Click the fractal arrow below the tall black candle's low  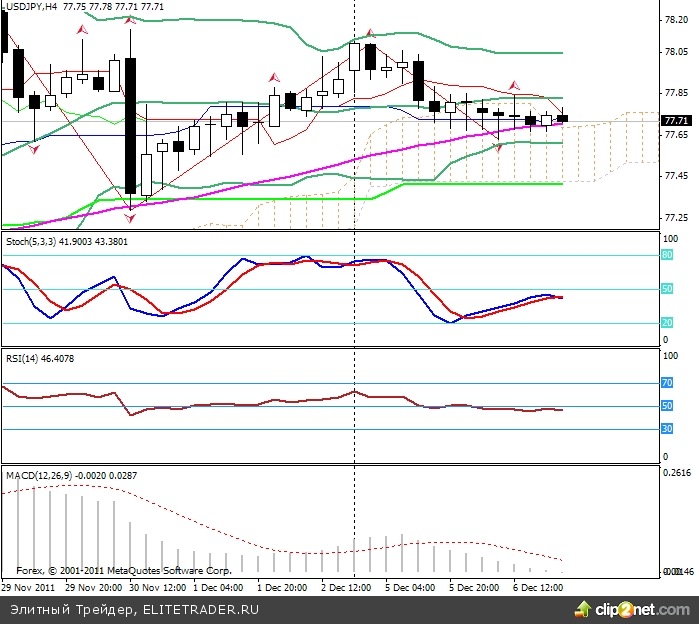click(129, 208)
